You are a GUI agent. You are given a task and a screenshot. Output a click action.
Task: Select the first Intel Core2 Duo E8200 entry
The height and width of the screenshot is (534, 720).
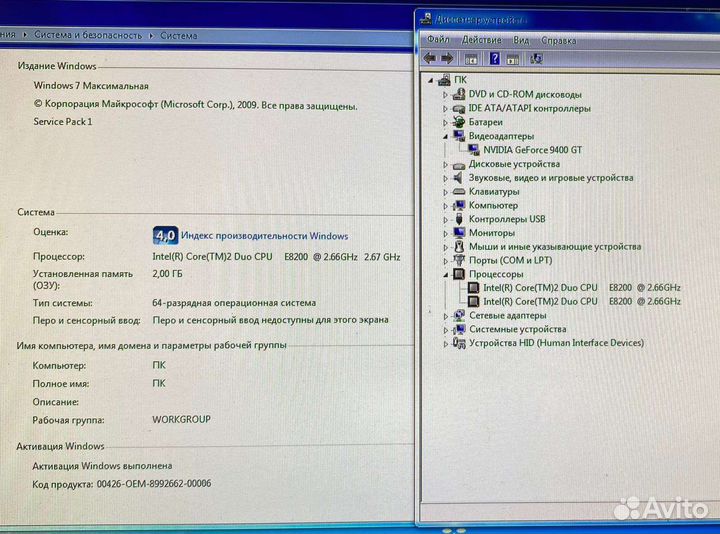(581, 287)
